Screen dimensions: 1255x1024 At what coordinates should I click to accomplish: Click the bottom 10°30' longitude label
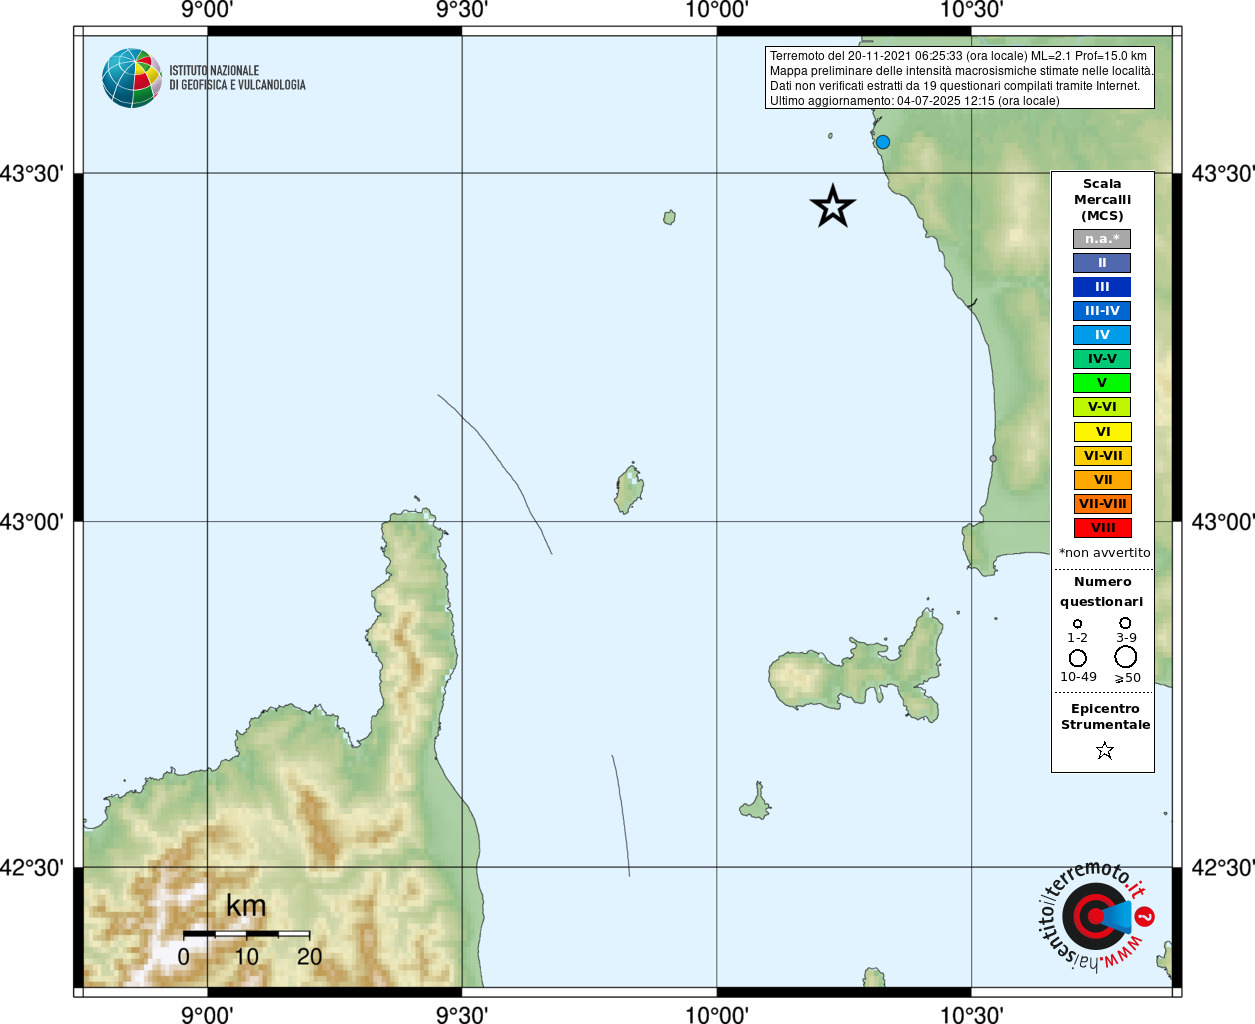point(971,1014)
